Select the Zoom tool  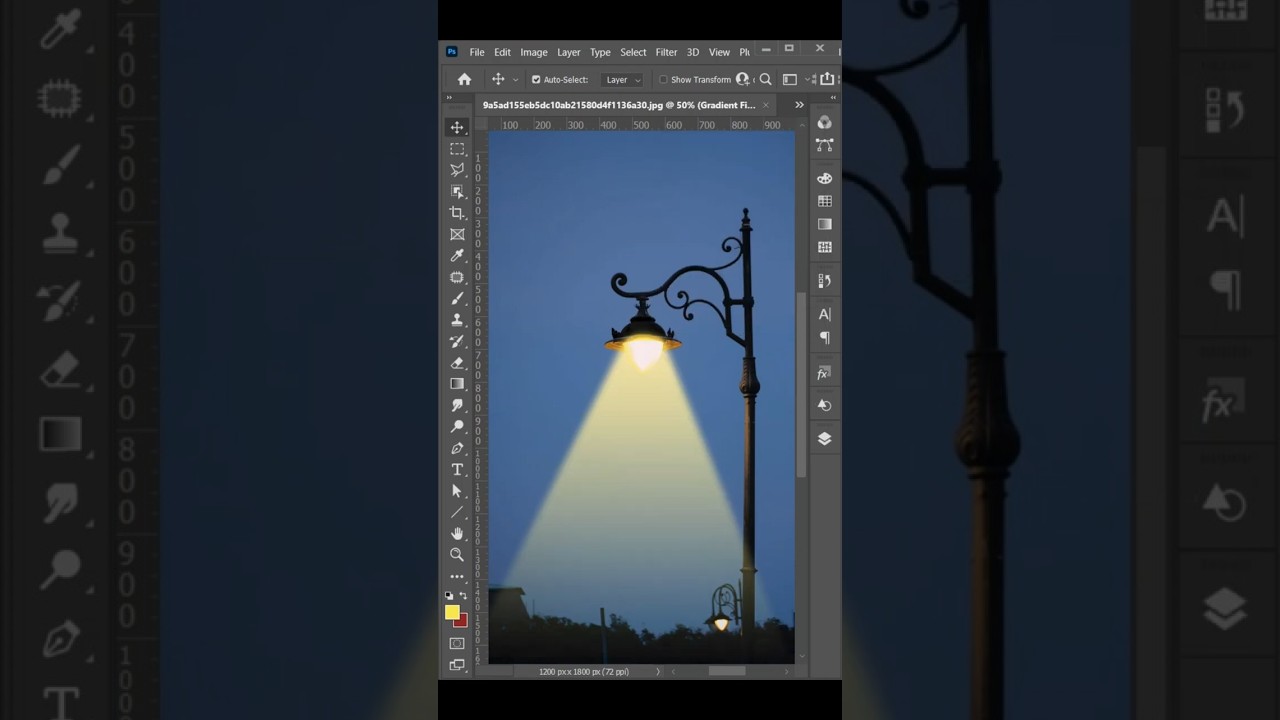[x=457, y=555]
